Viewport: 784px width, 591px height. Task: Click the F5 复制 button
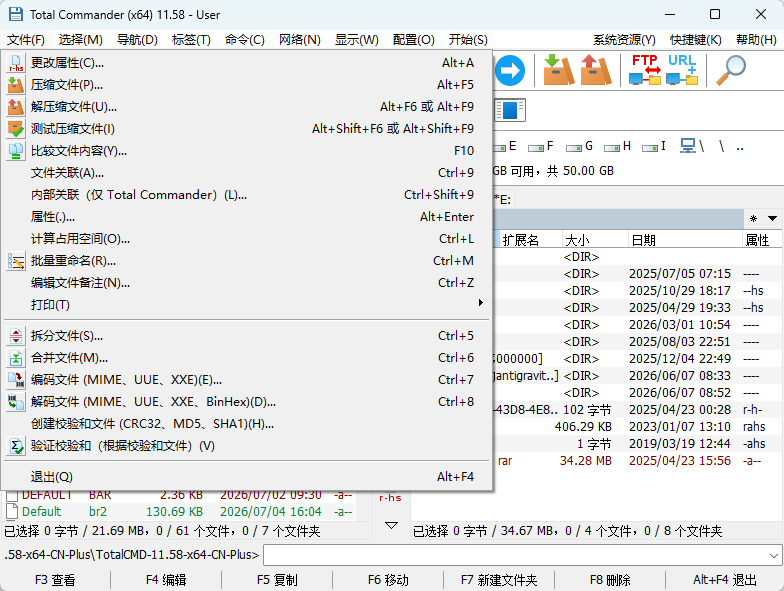(x=277, y=580)
